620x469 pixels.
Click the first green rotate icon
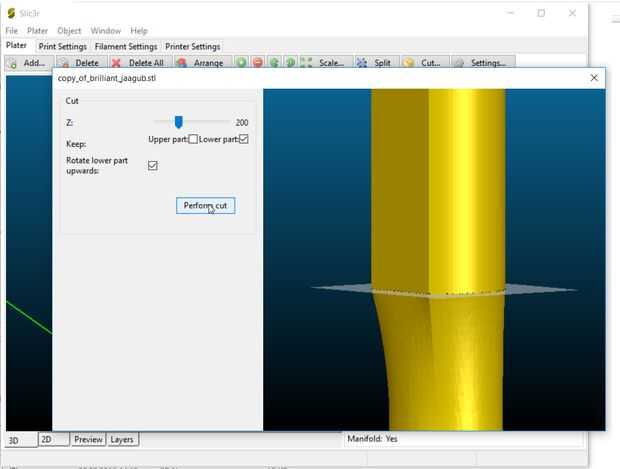tap(274, 62)
